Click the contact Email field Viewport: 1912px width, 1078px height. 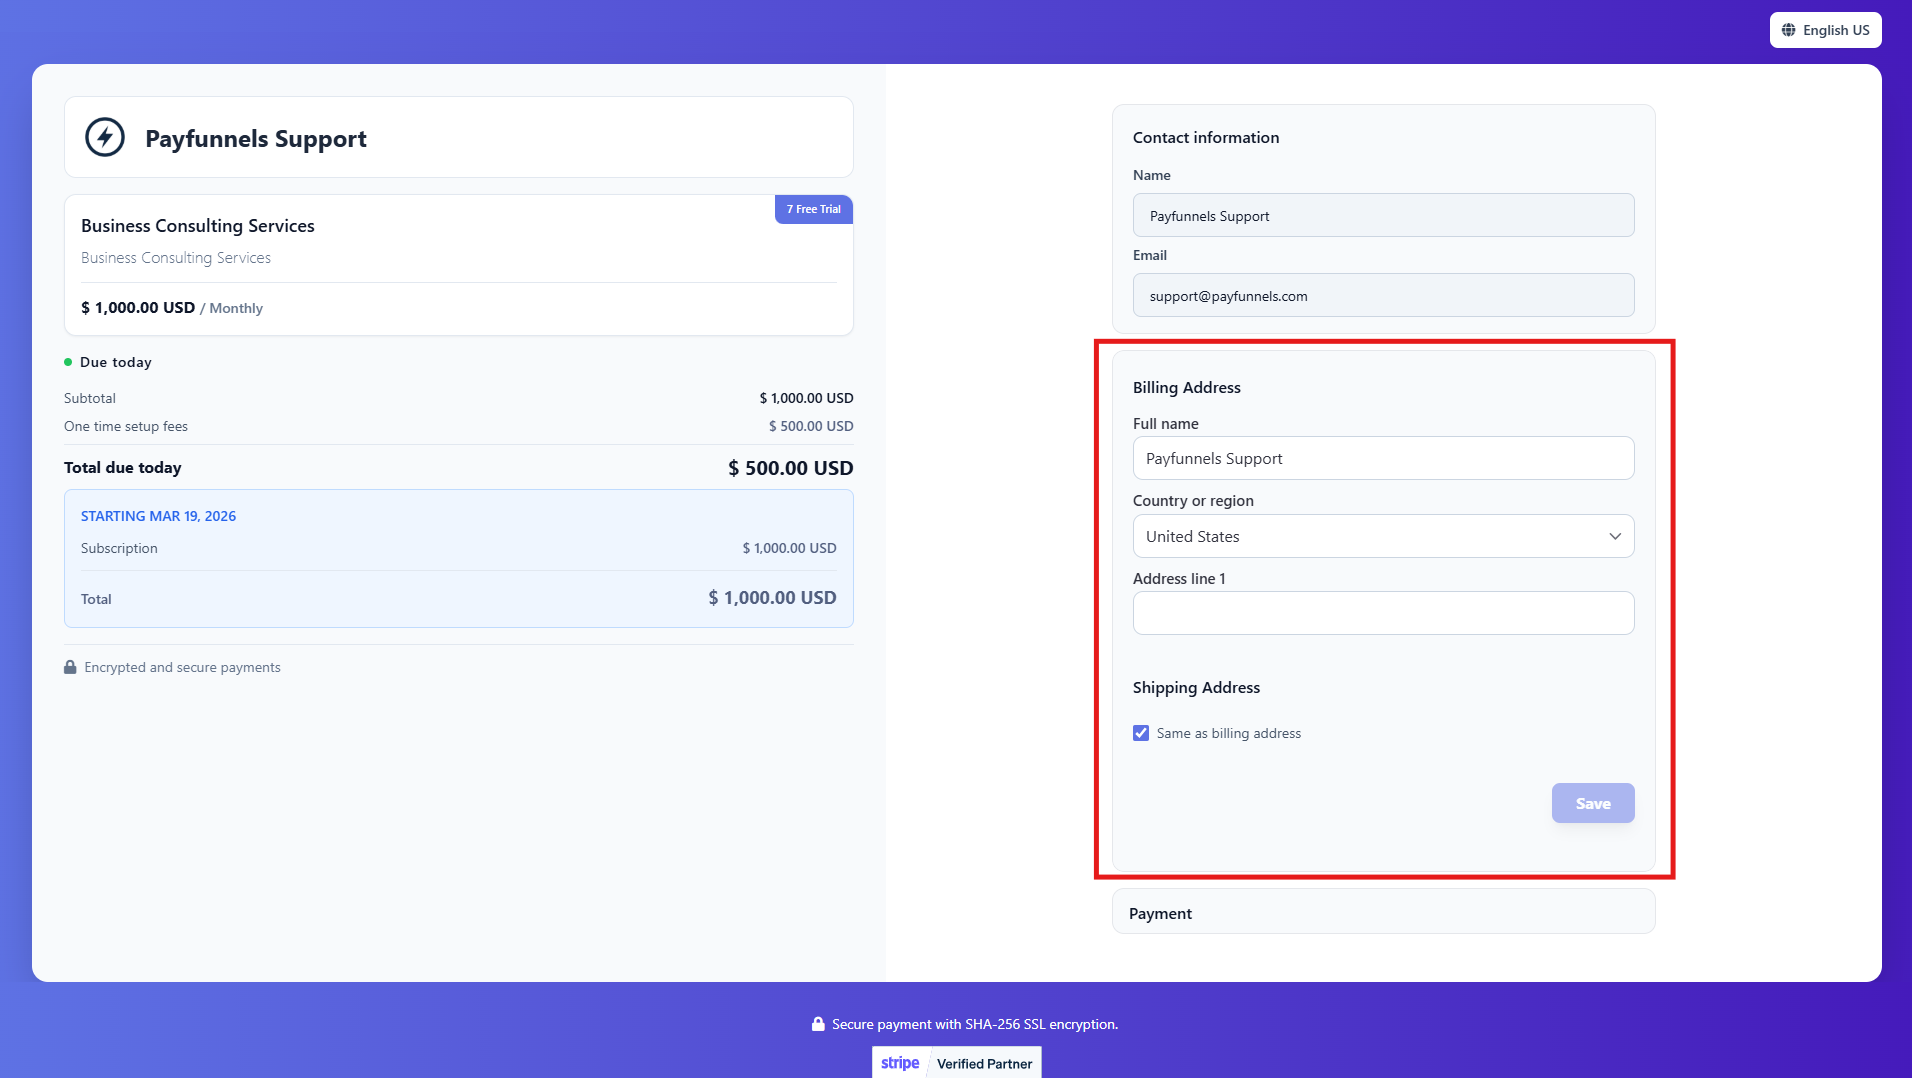(x=1383, y=295)
